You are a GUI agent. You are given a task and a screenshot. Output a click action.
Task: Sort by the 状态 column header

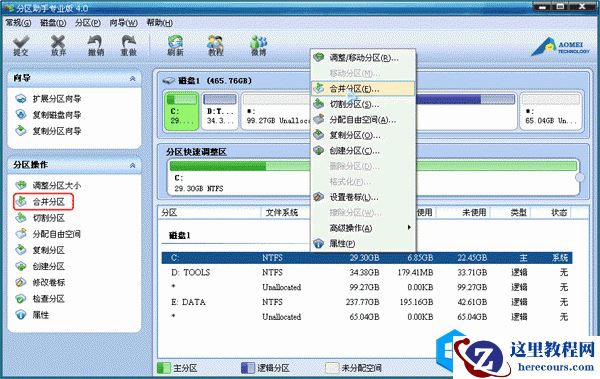(x=559, y=212)
